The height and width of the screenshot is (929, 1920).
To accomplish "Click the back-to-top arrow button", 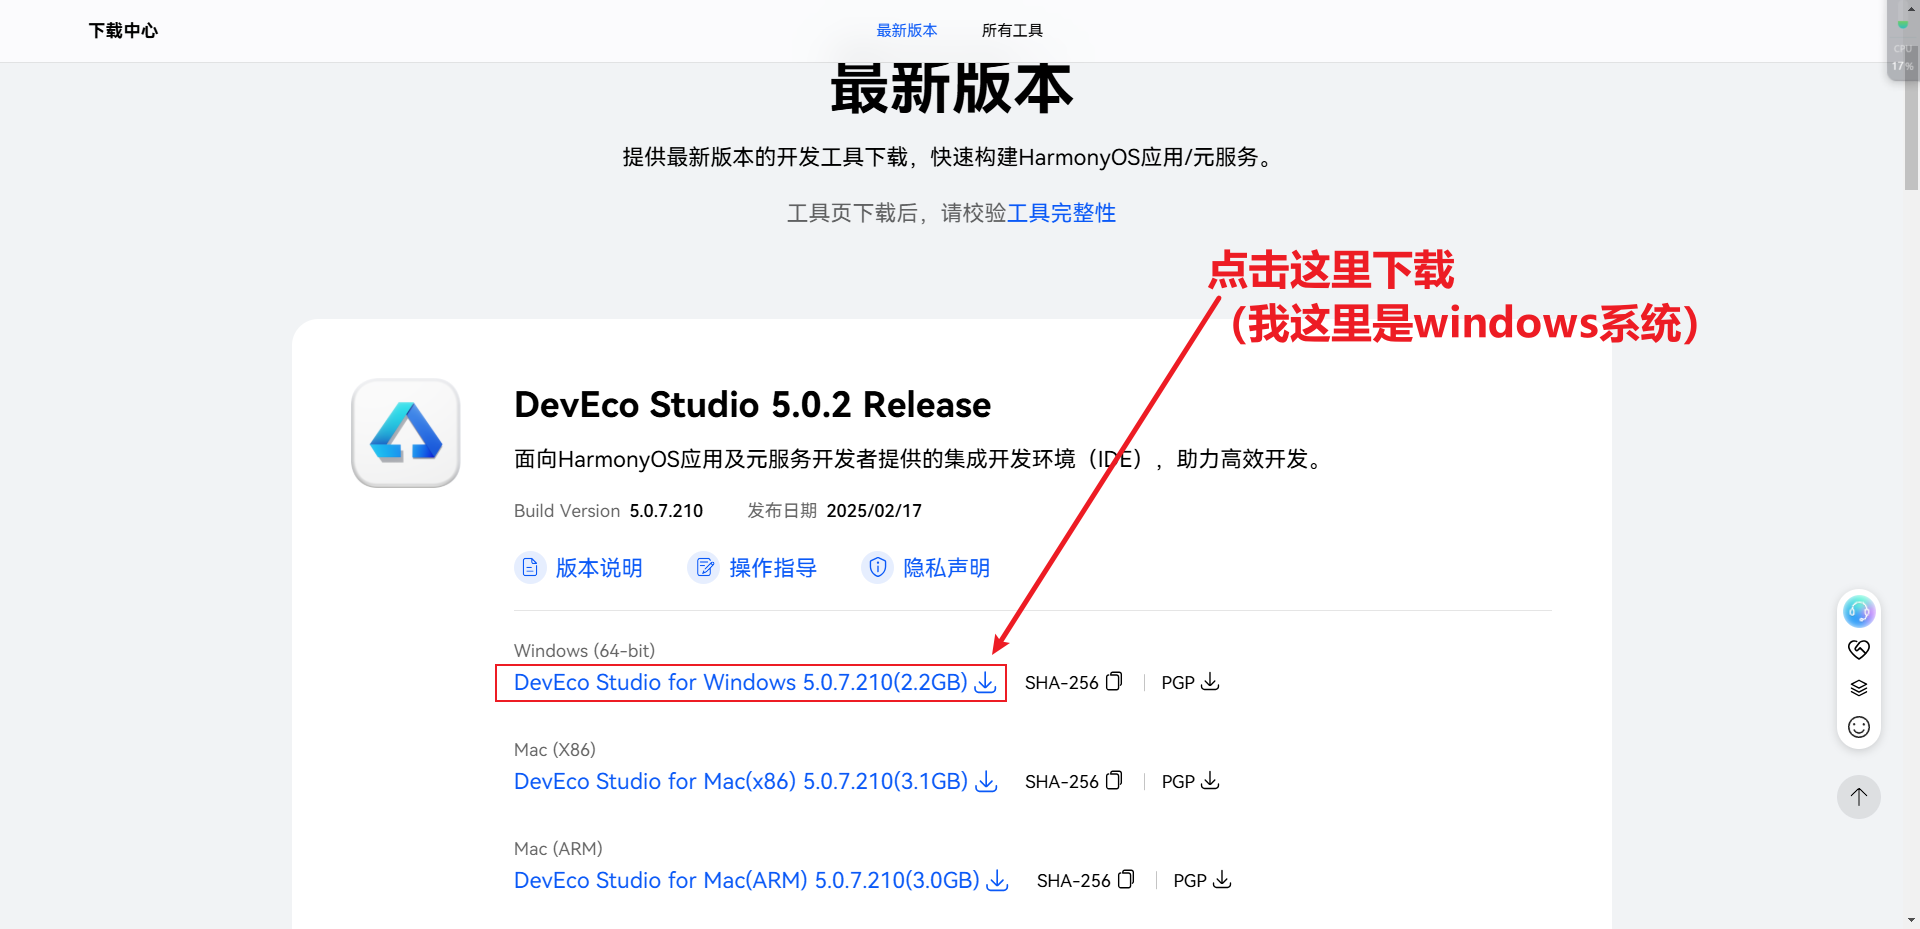I will [1858, 797].
